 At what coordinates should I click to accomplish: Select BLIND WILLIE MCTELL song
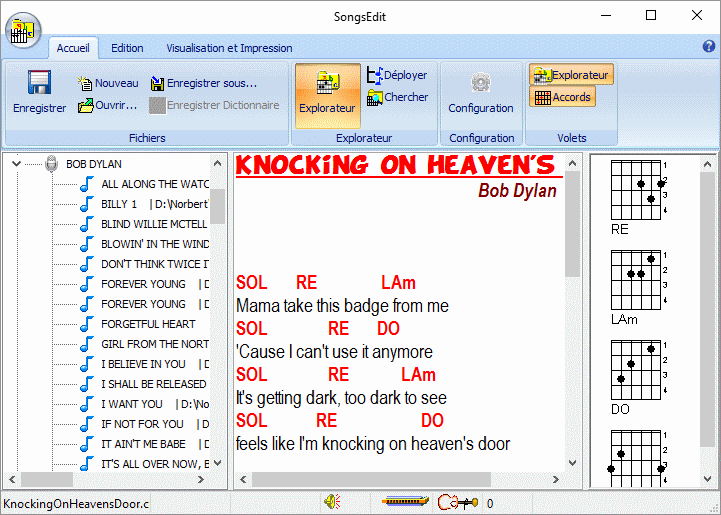tap(154, 224)
